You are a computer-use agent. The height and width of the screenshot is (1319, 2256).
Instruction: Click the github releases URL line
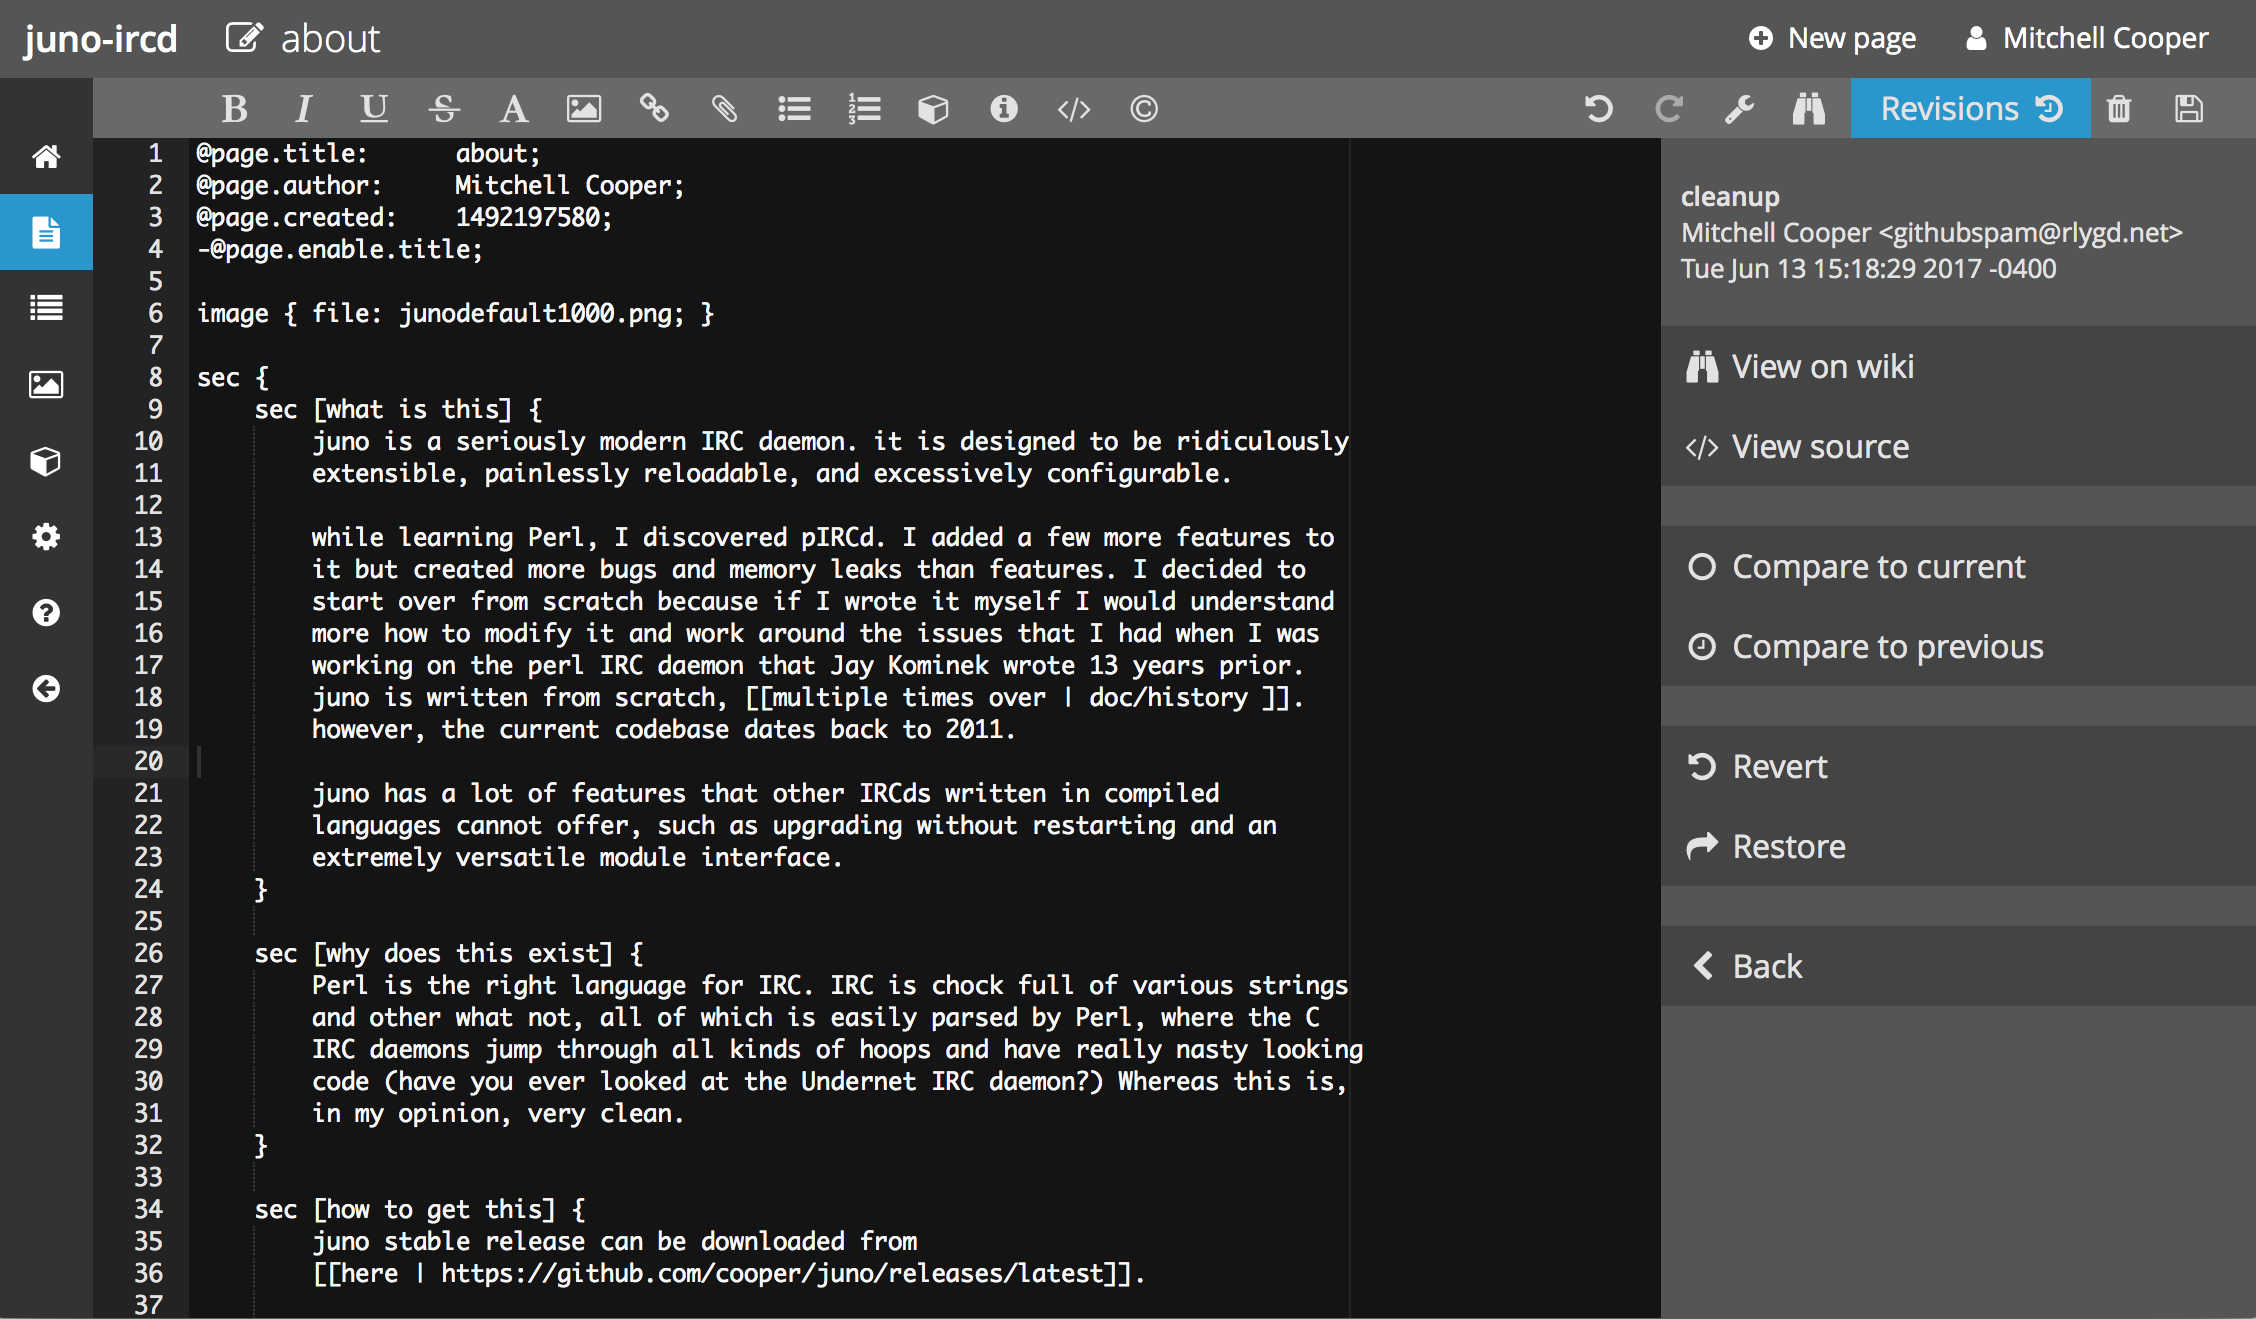[728, 1273]
